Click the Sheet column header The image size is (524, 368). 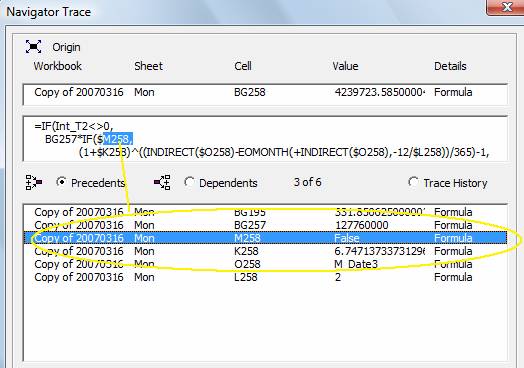coord(148,66)
